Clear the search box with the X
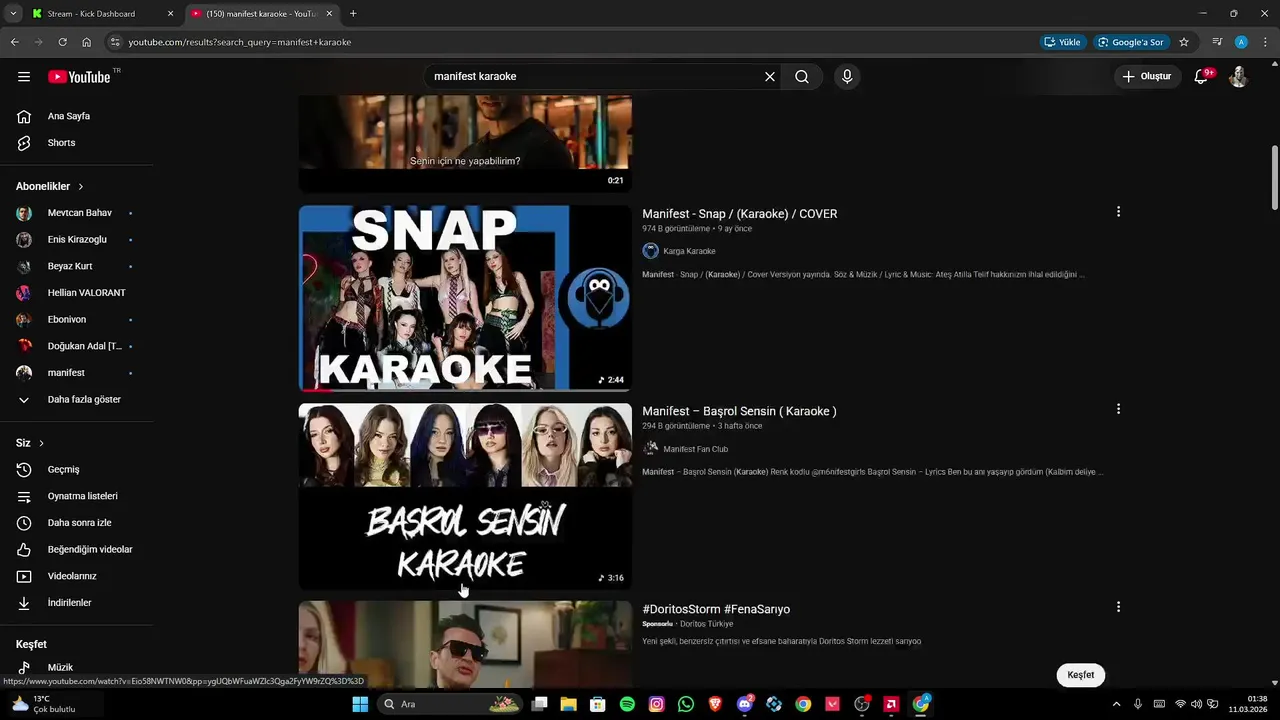1280x720 pixels. pyautogui.click(x=770, y=77)
